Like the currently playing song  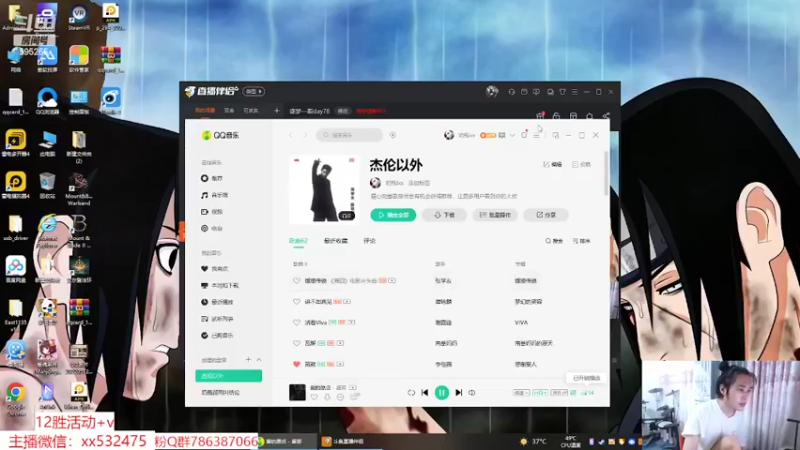click(x=314, y=397)
